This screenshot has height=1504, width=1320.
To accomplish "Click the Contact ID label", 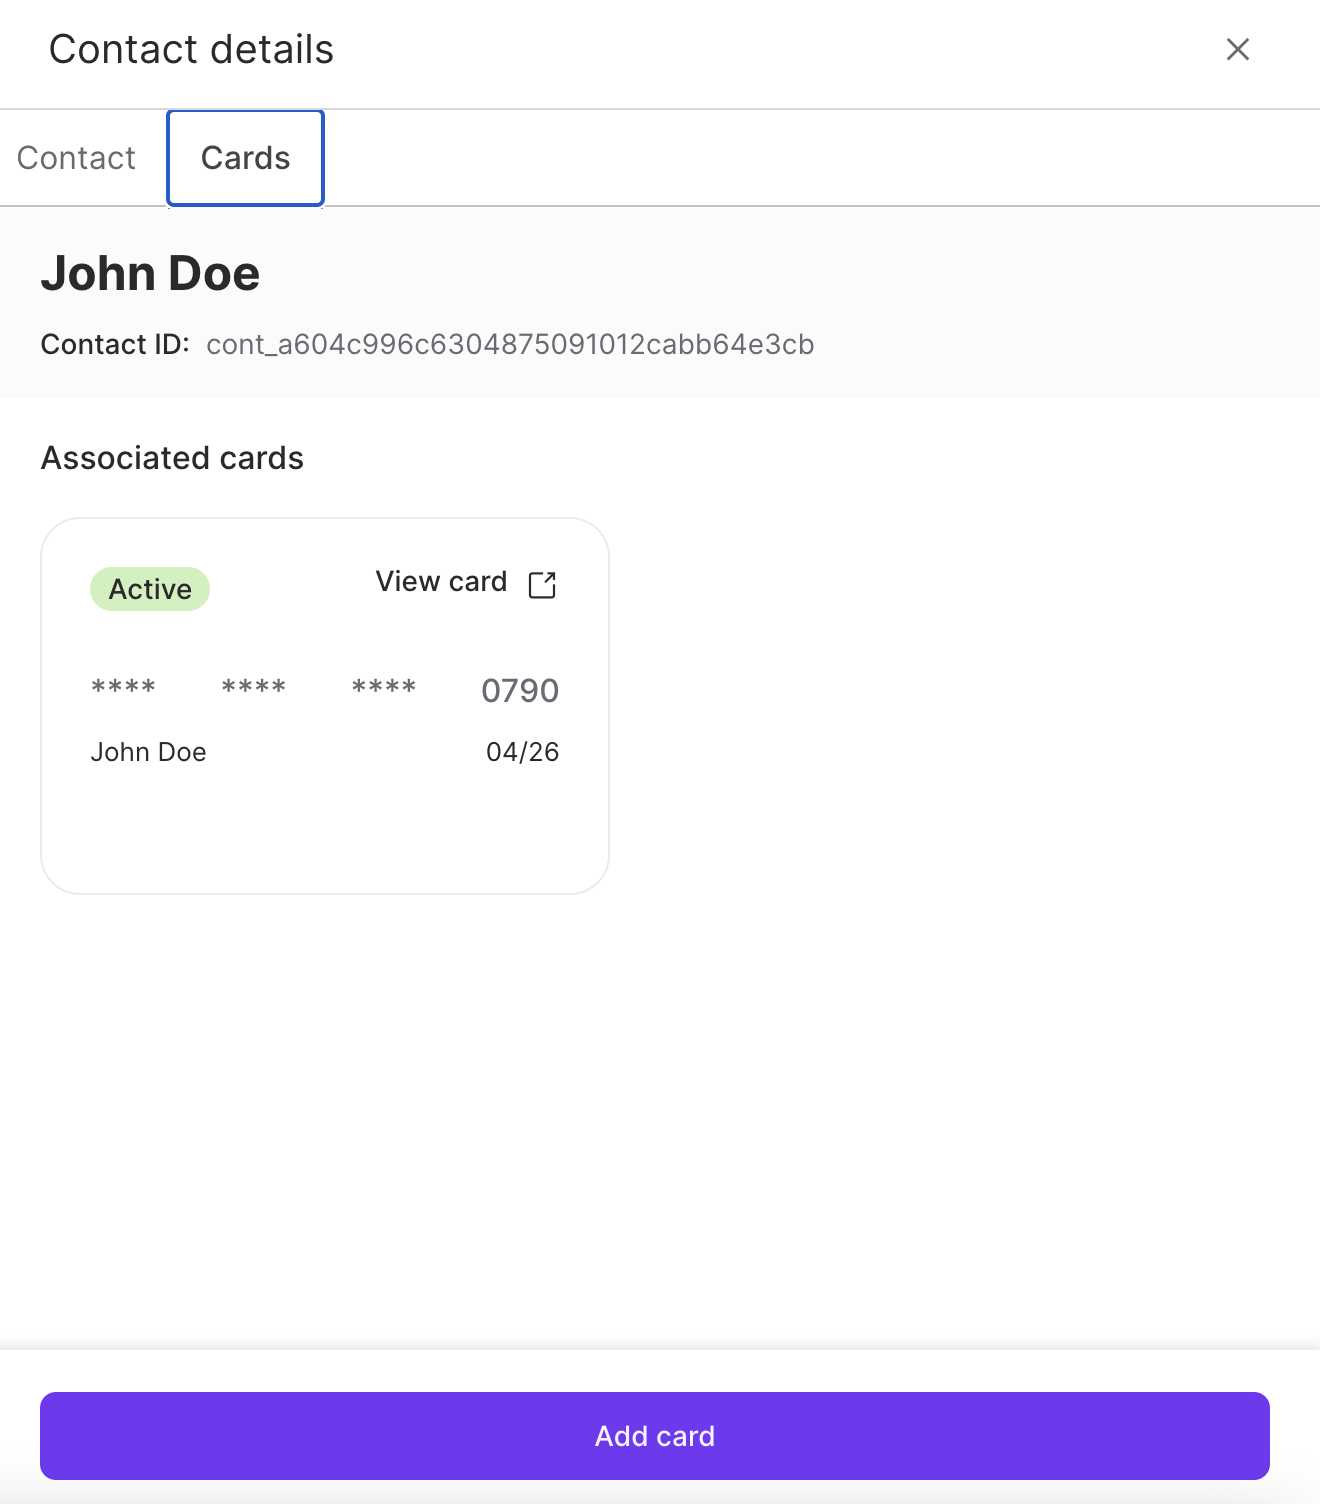I will click(x=115, y=345).
